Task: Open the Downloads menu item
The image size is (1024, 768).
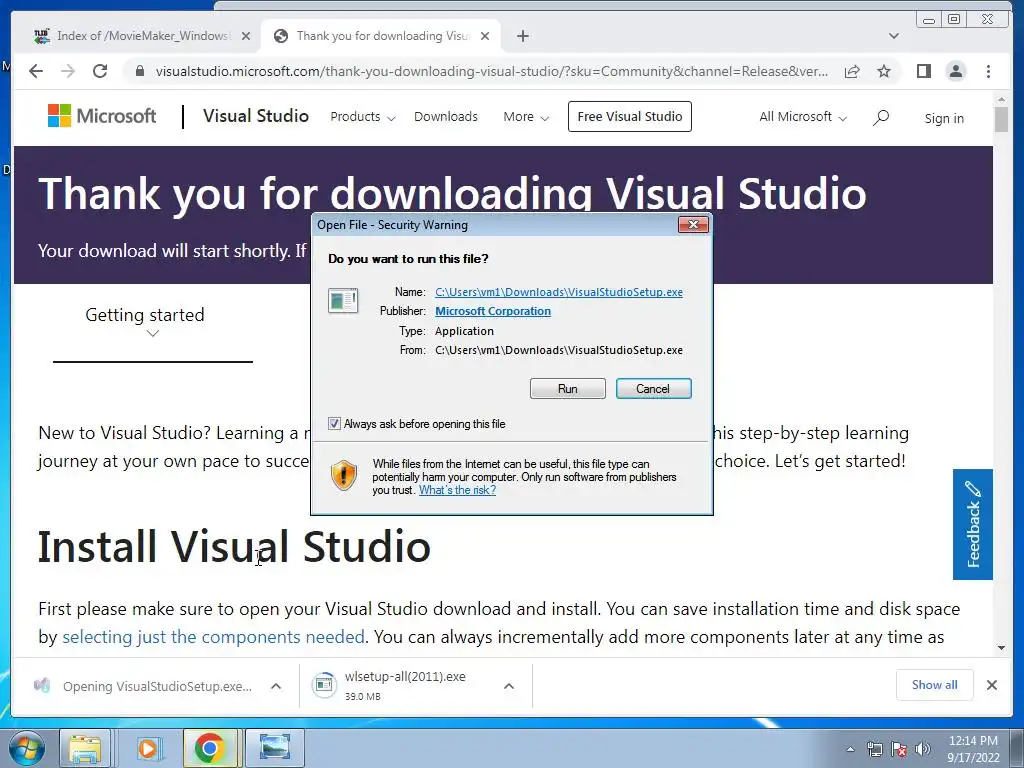Action: point(445,117)
